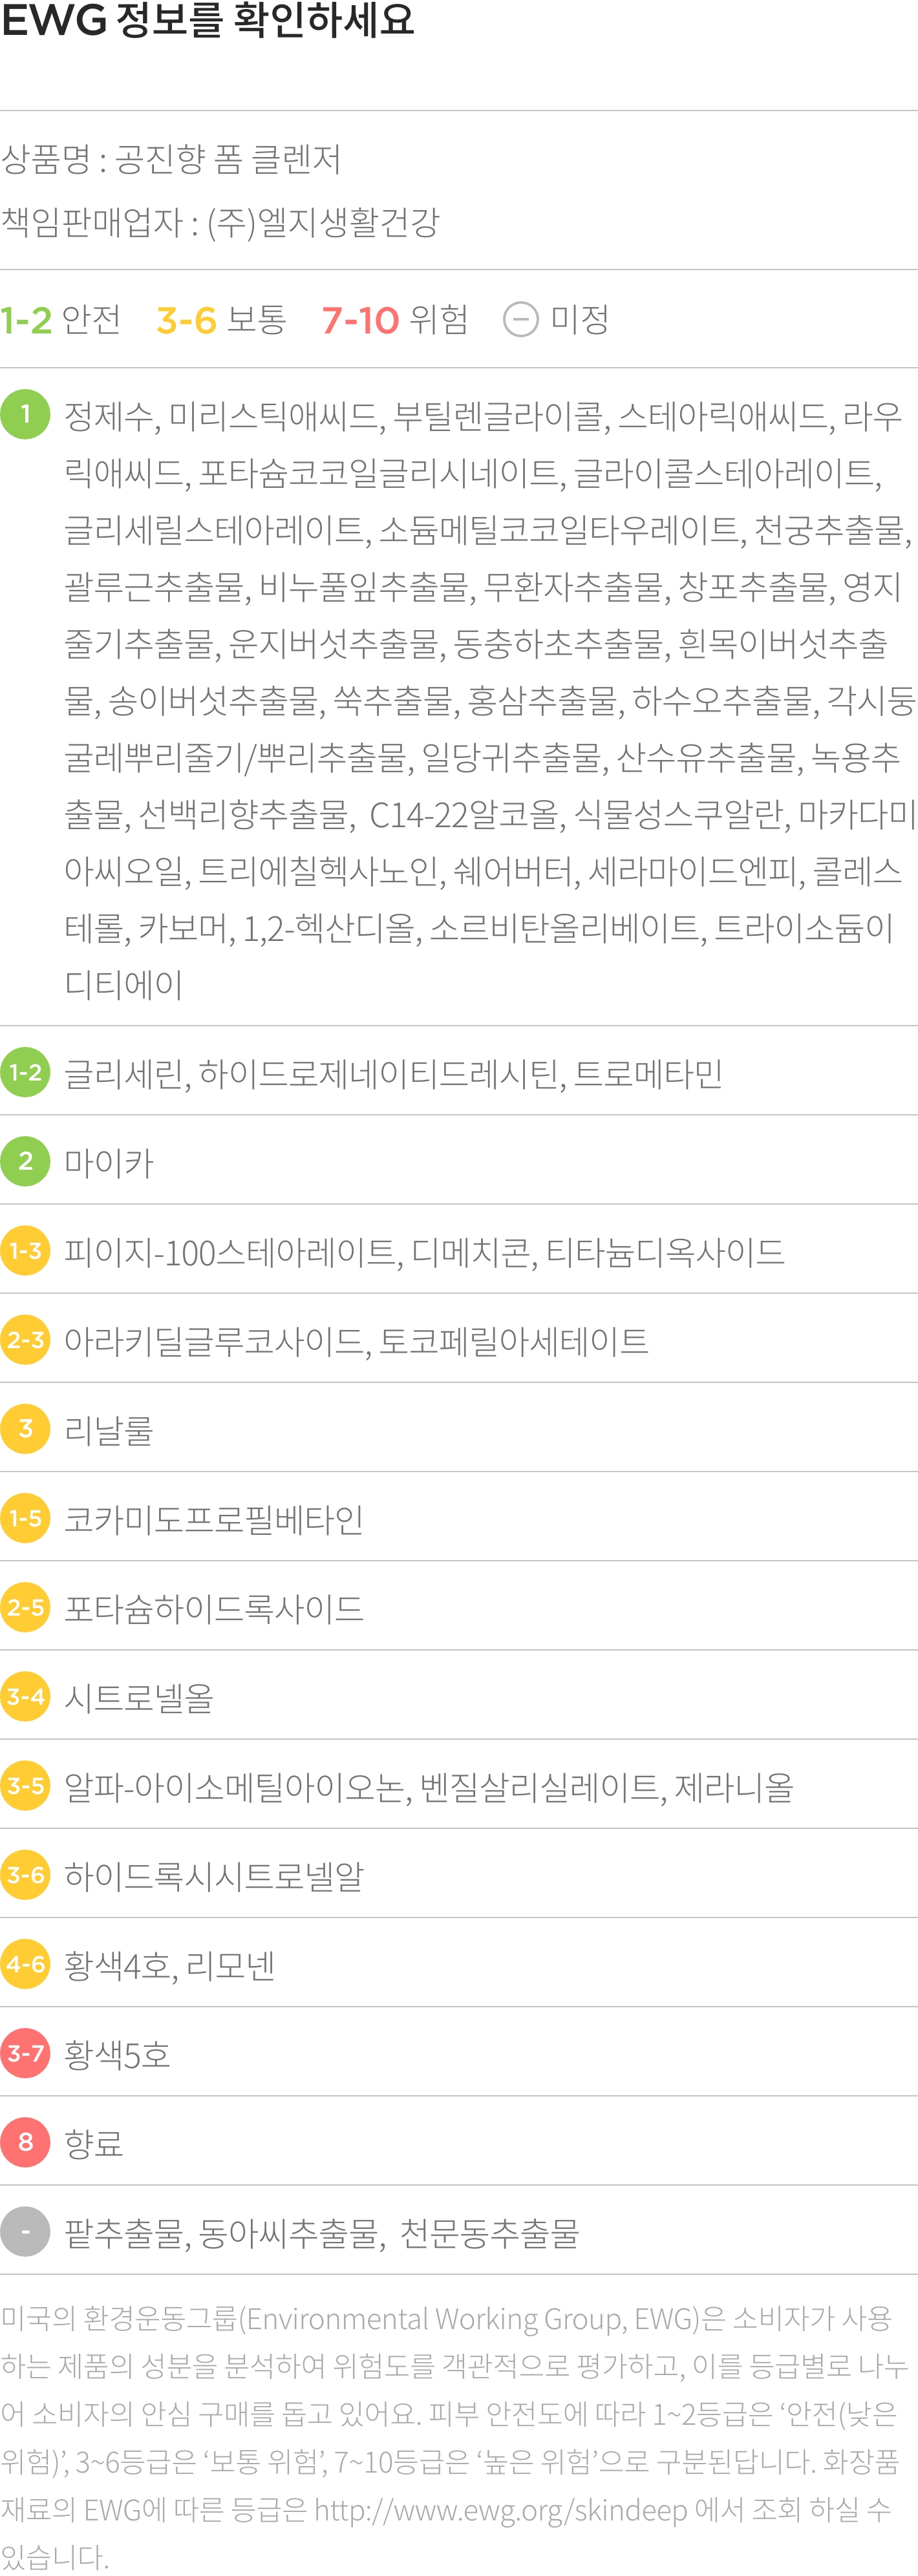The height and width of the screenshot is (2576, 918).
Task: Click the yellow 2-3 grade badge
Action: click(25, 1340)
